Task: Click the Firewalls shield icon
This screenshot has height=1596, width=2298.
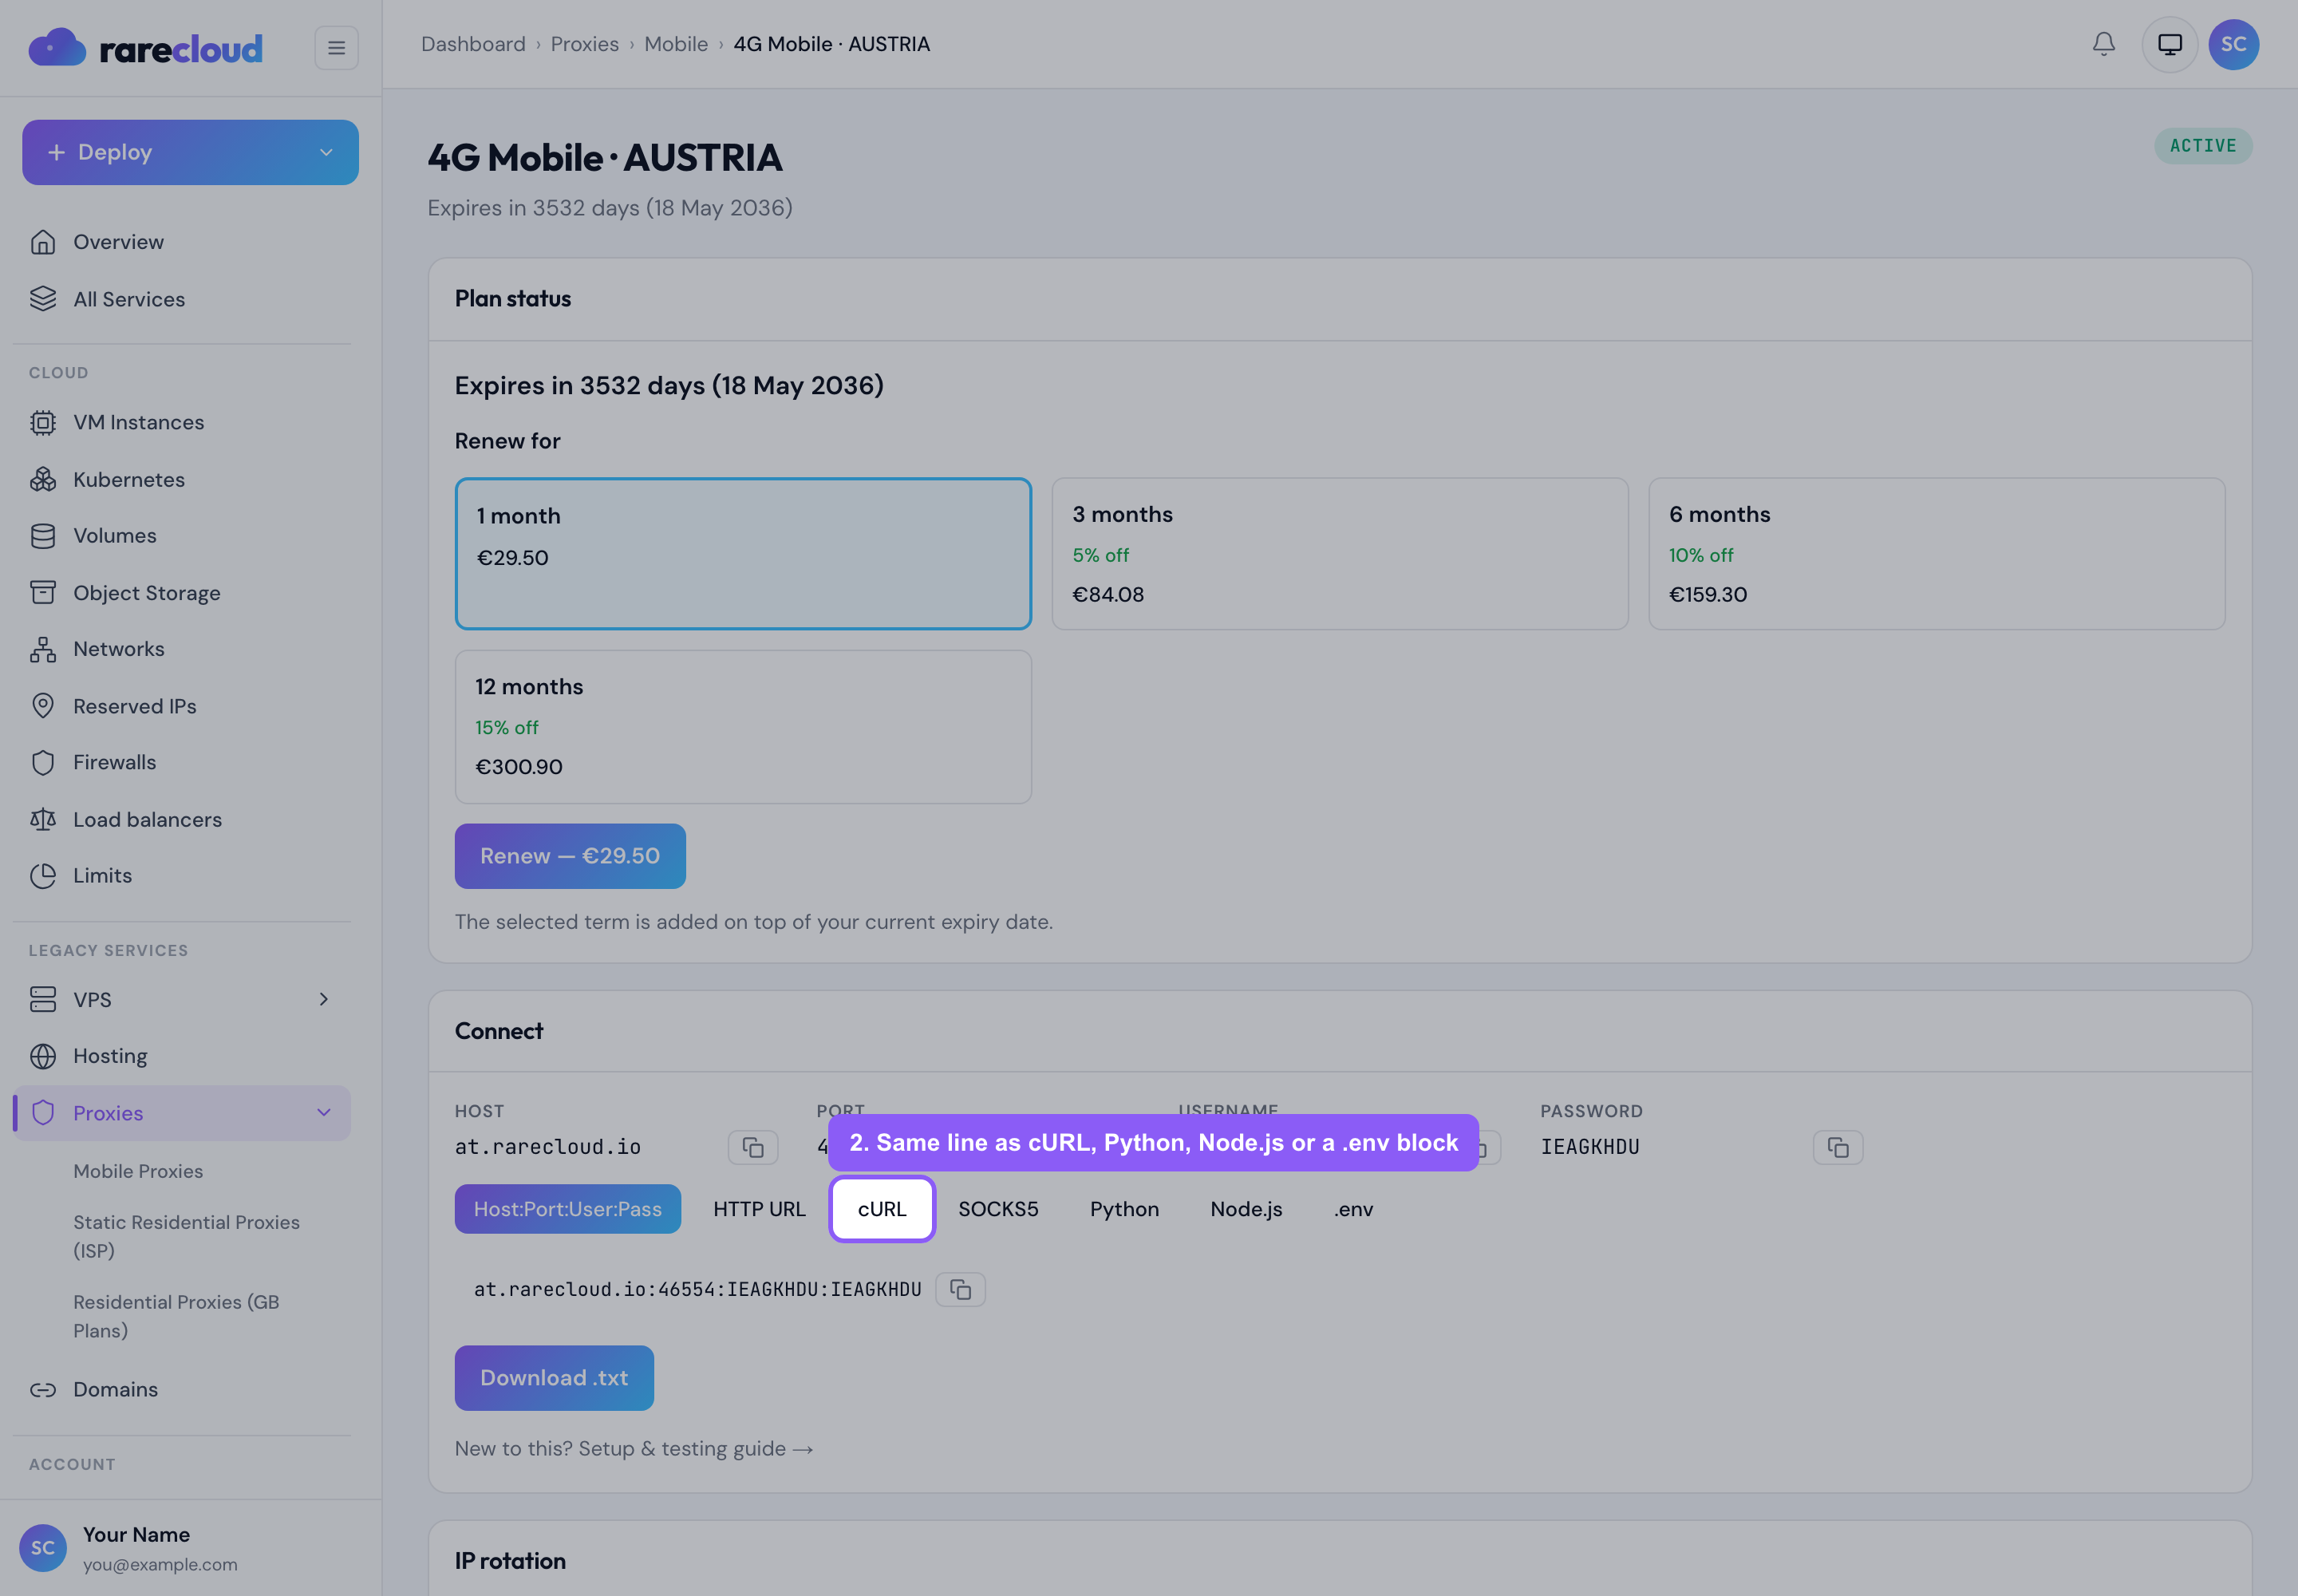Action: pyautogui.click(x=43, y=762)
